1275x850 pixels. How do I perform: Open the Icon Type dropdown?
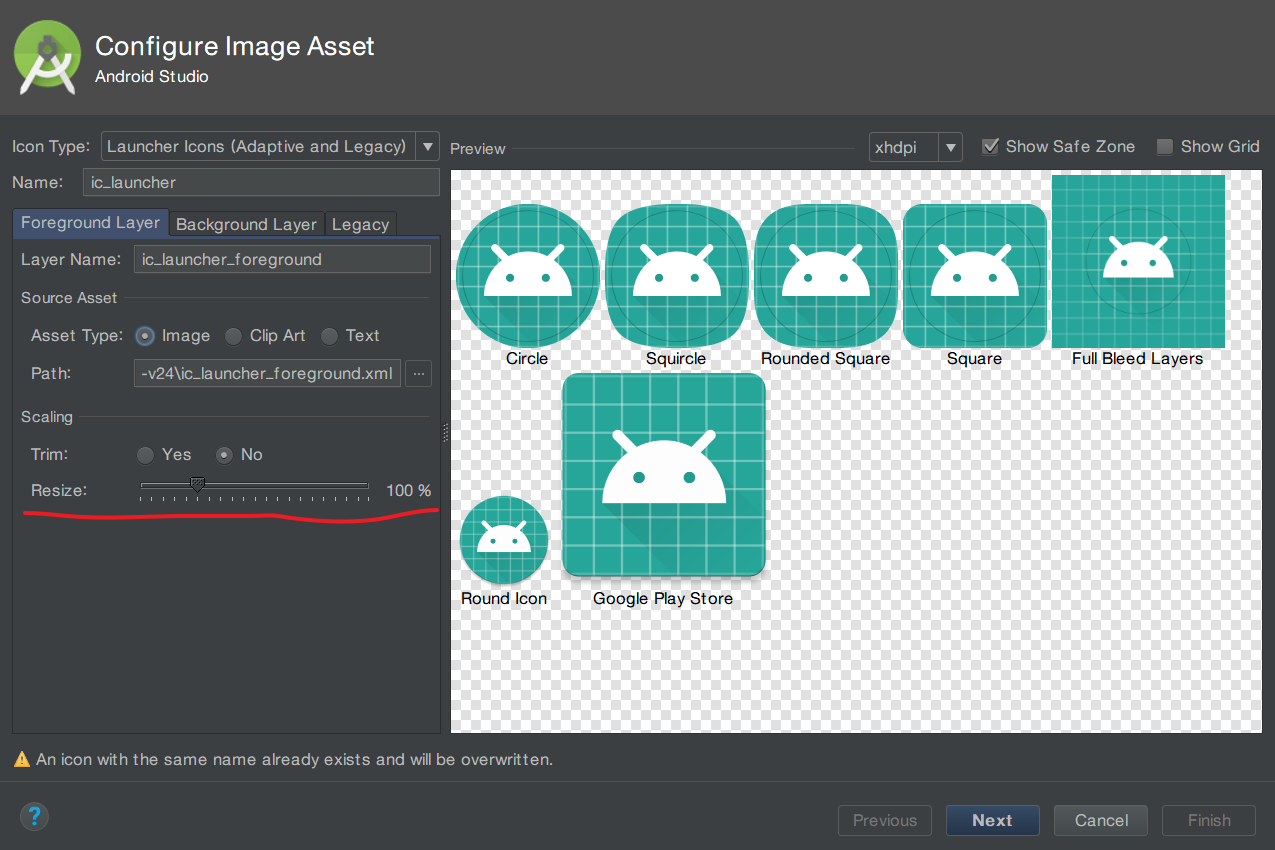(427, 146)
